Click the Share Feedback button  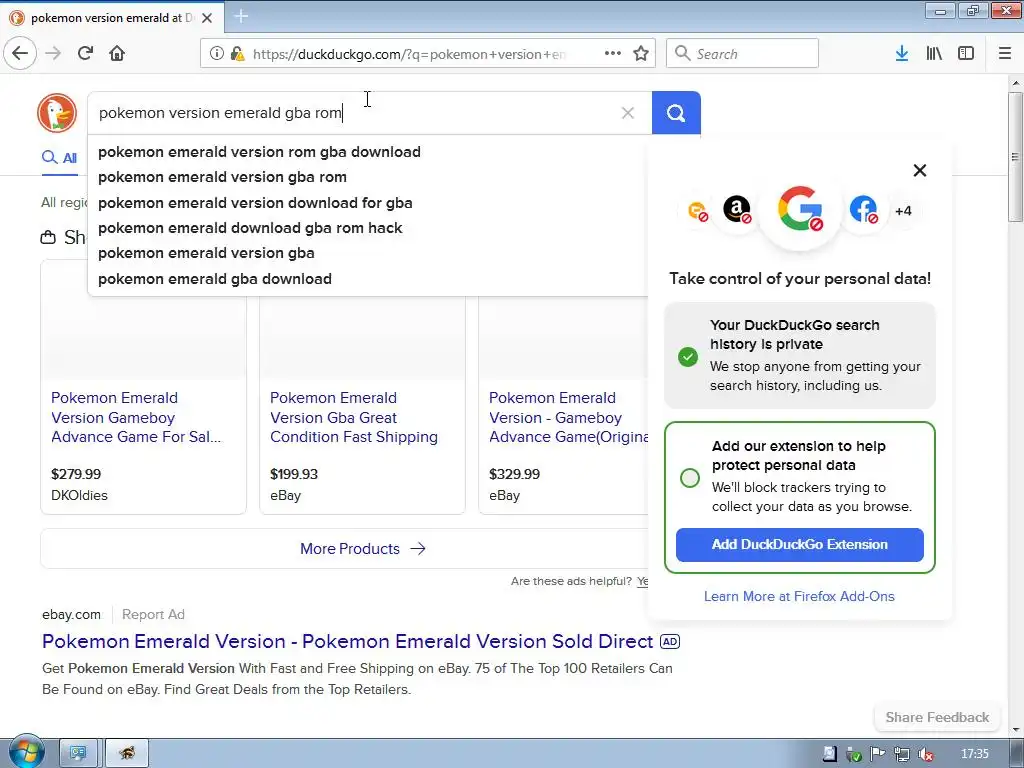(x=937, y=717)
